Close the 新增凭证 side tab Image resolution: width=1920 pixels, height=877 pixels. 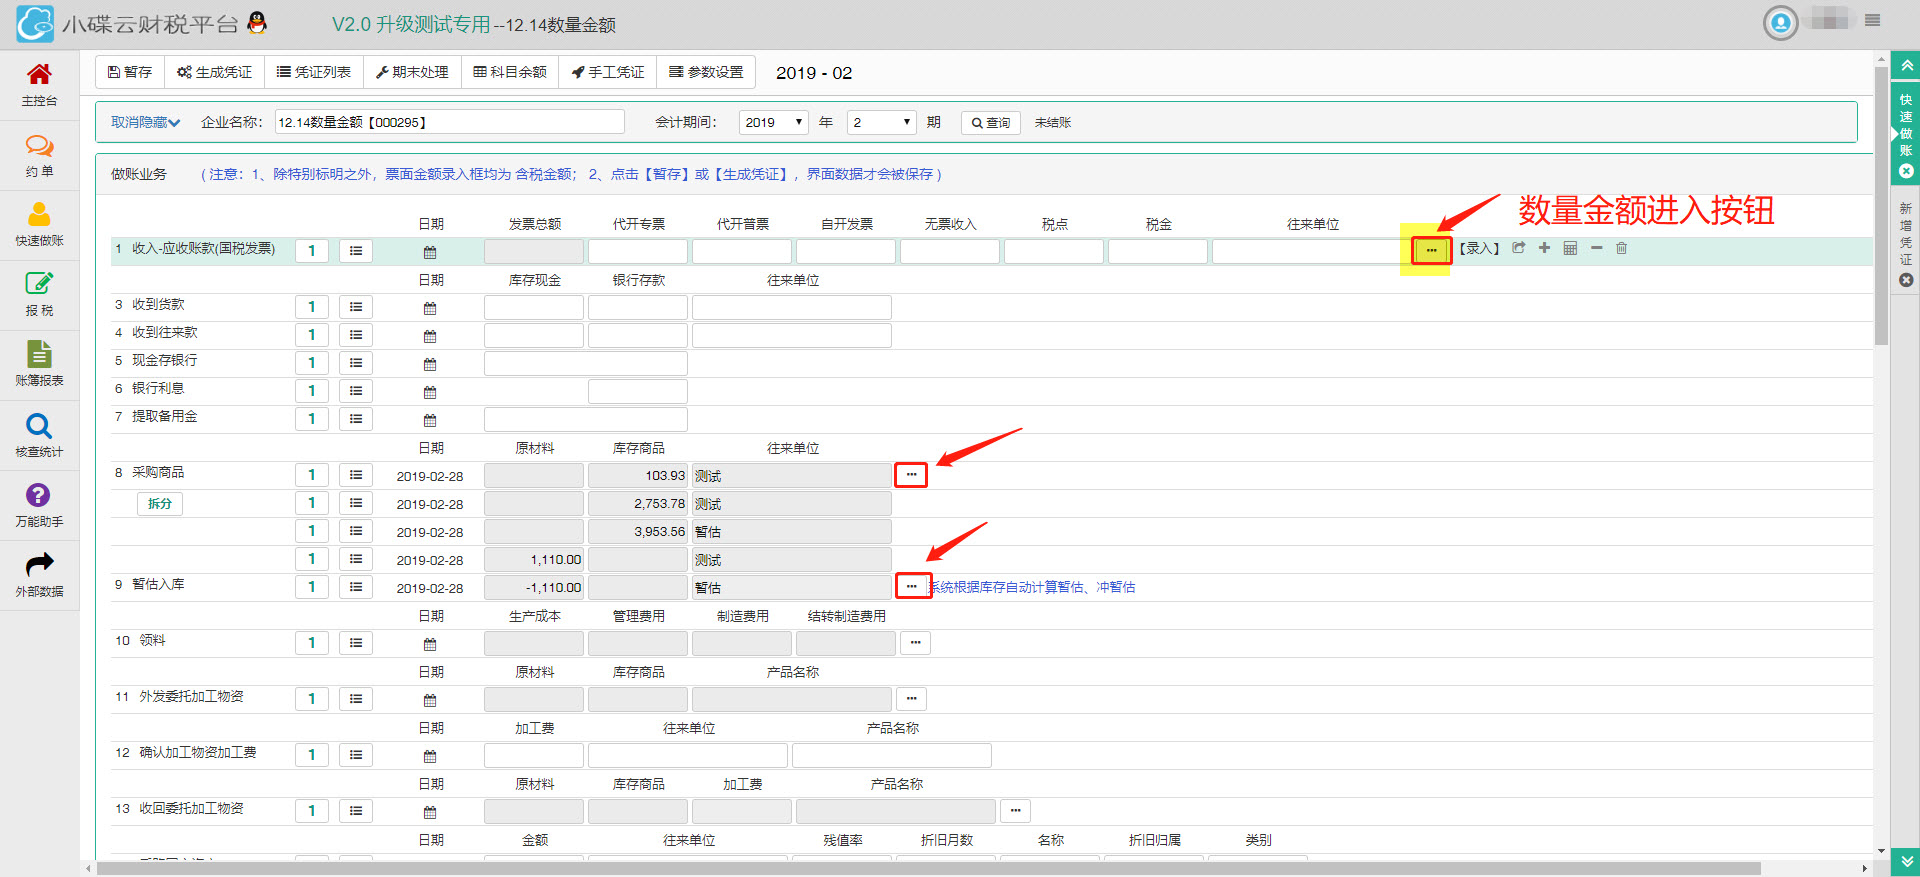click(1906, 280)
